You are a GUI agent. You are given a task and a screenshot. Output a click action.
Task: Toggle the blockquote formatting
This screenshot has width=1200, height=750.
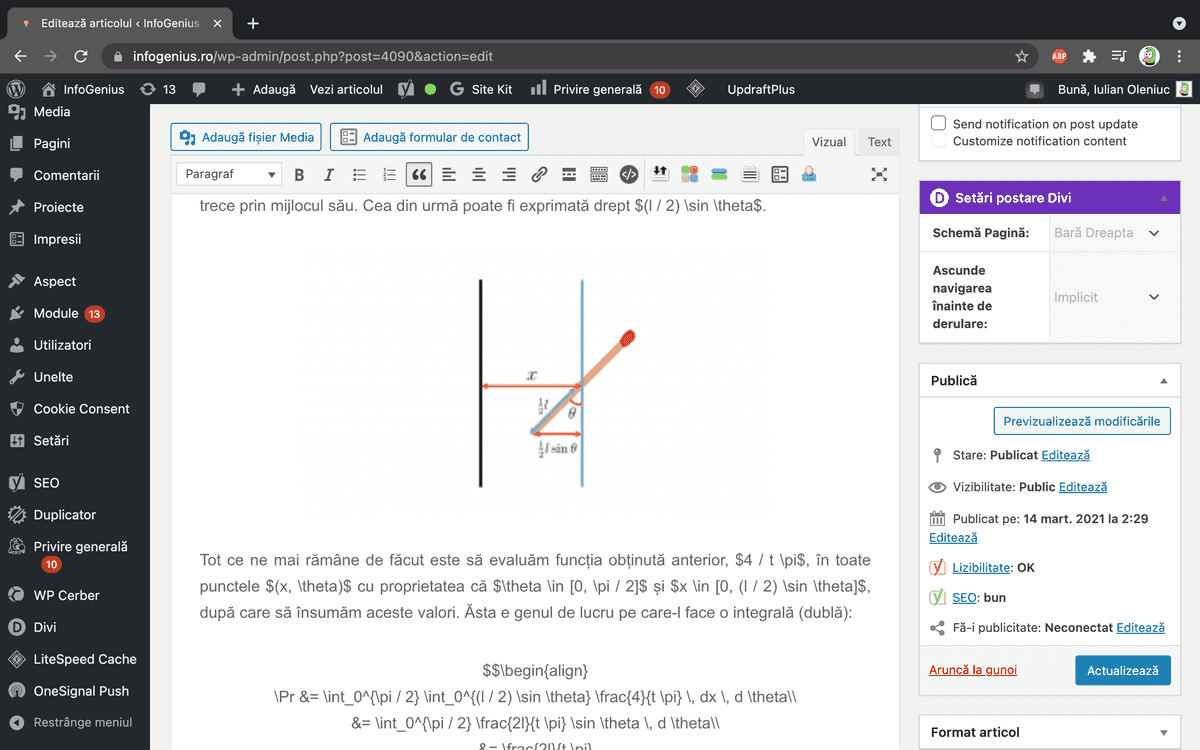tap(419, 174)
